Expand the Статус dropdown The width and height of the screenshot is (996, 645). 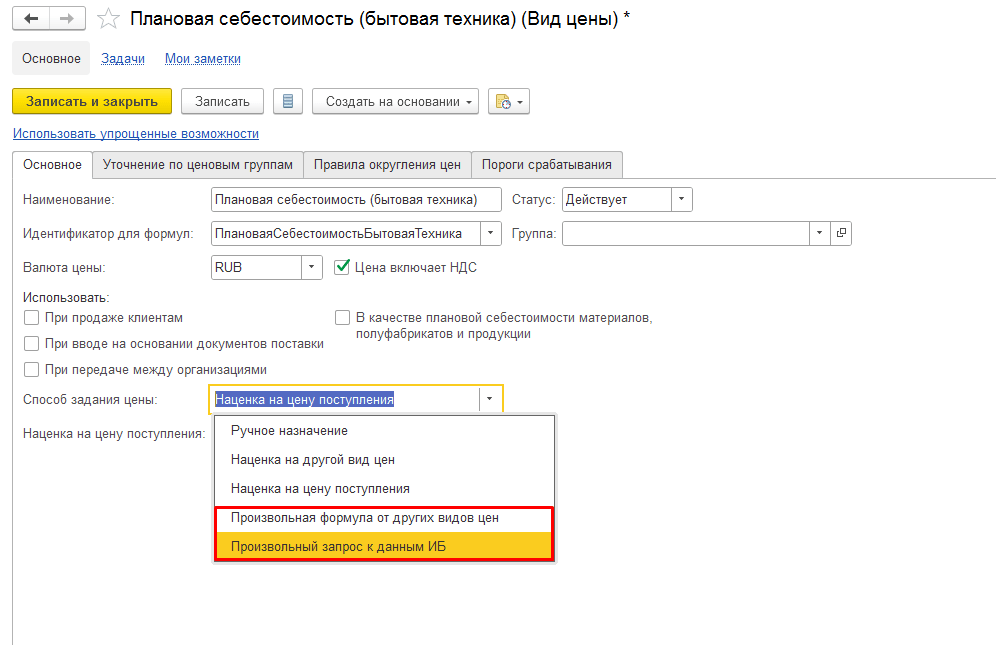click(681, 199)
